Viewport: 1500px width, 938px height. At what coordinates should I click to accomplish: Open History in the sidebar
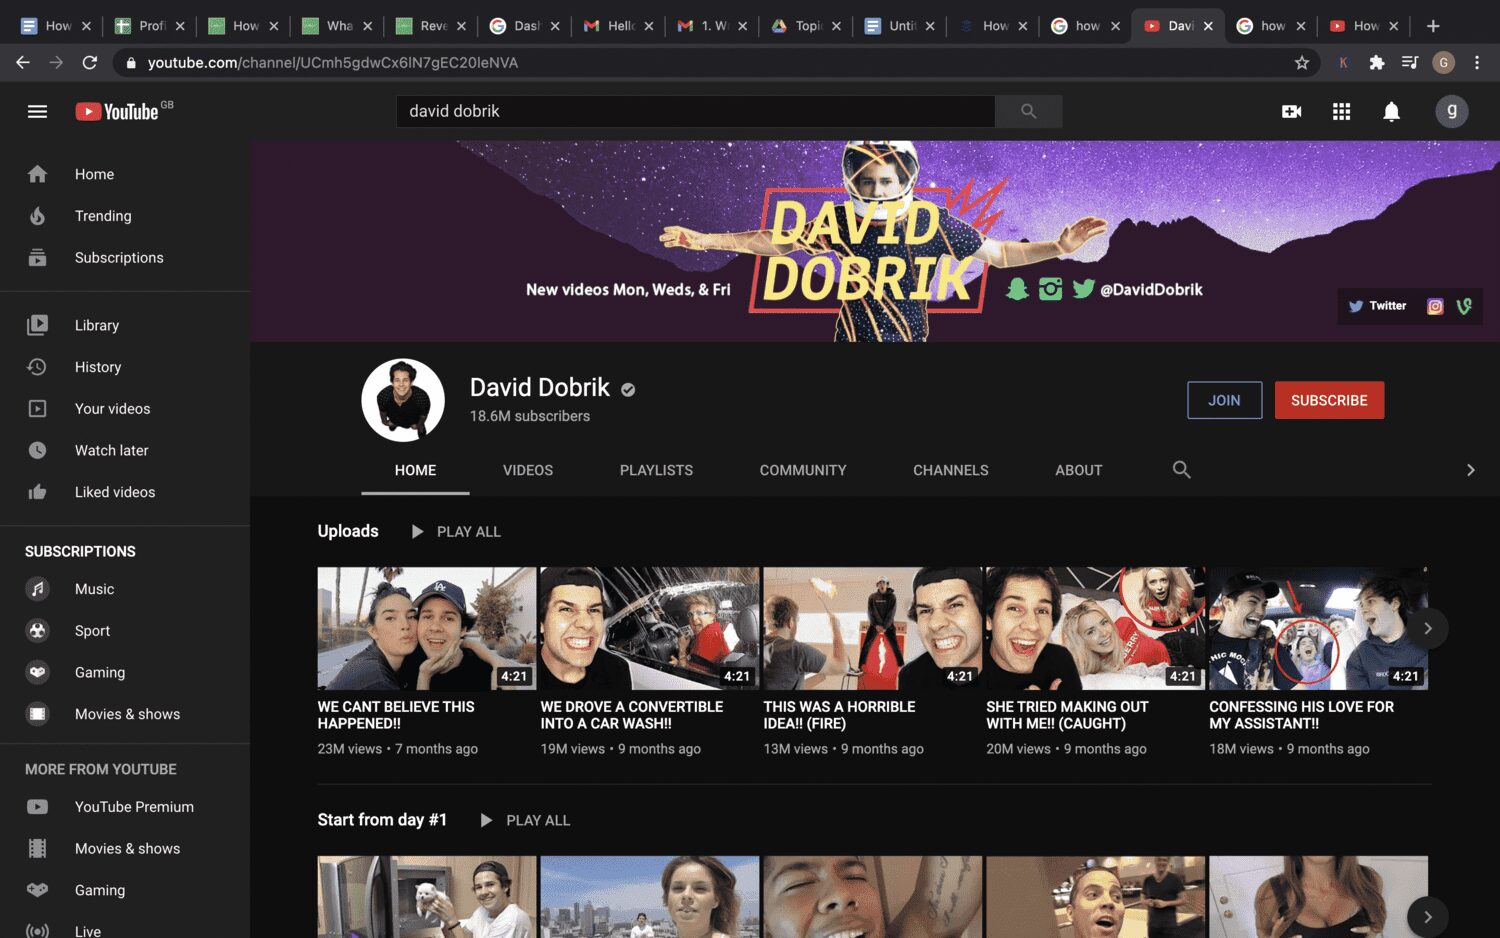tap(125, 367)
